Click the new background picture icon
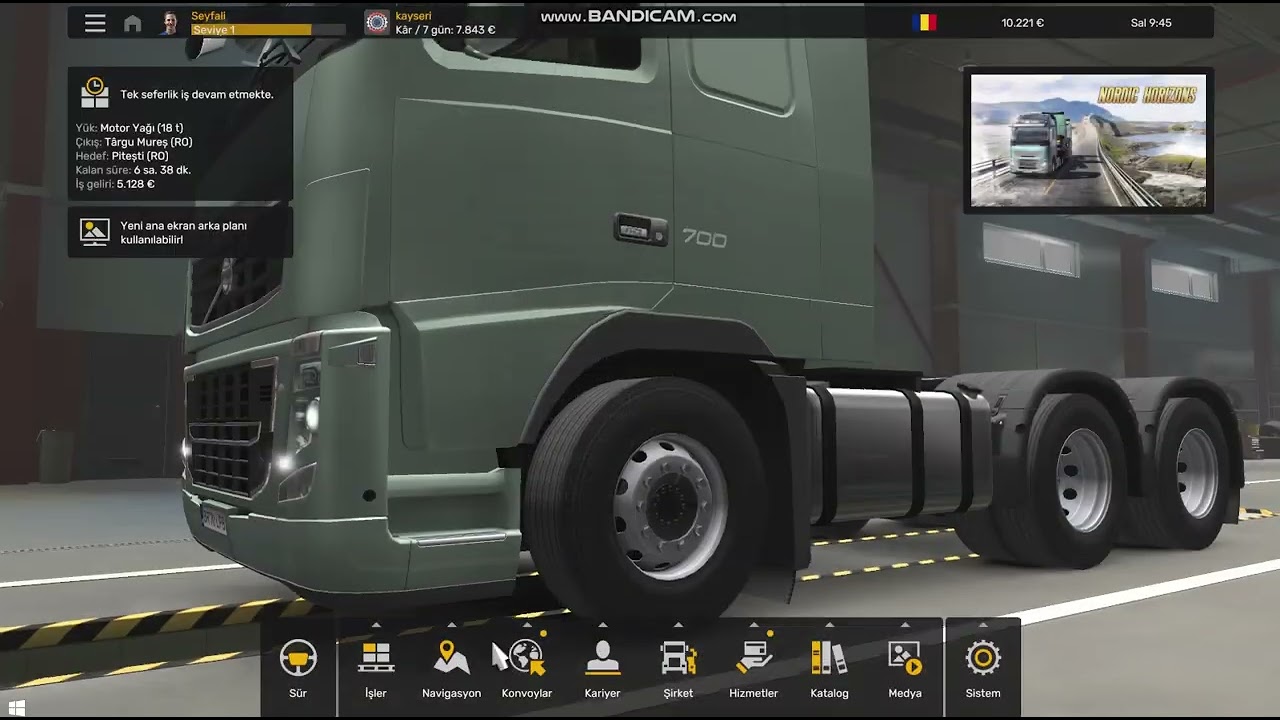This screenshot has width=1280, height=720. pos(95,232)
